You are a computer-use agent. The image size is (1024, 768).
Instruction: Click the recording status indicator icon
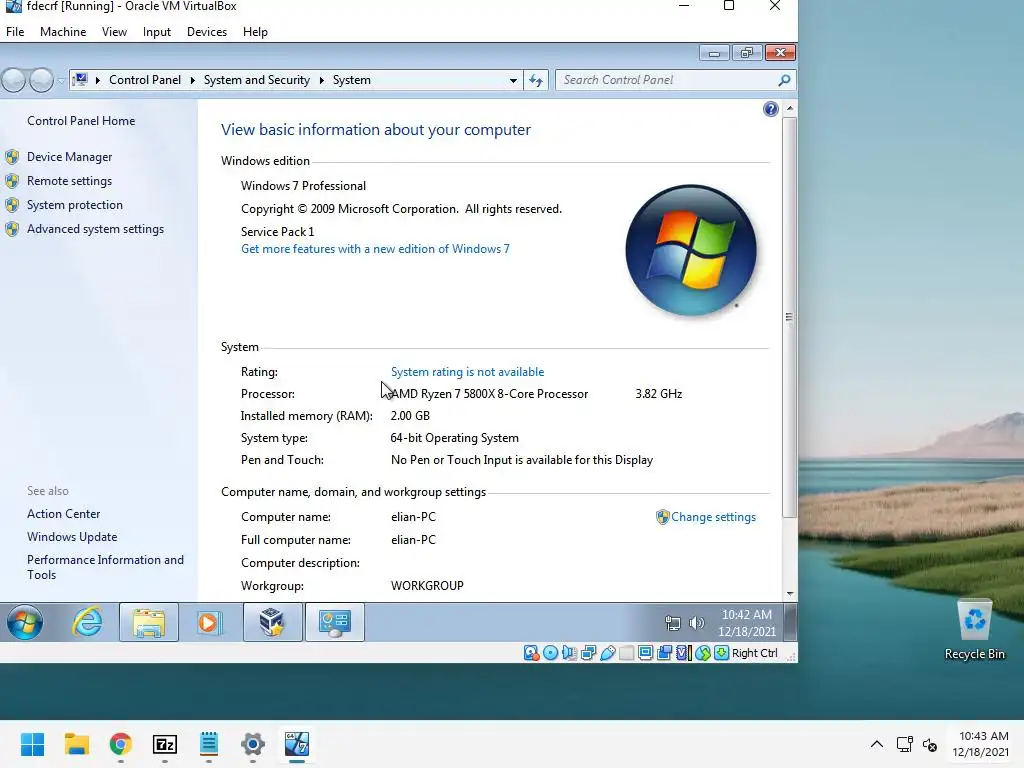click(664, 652)
